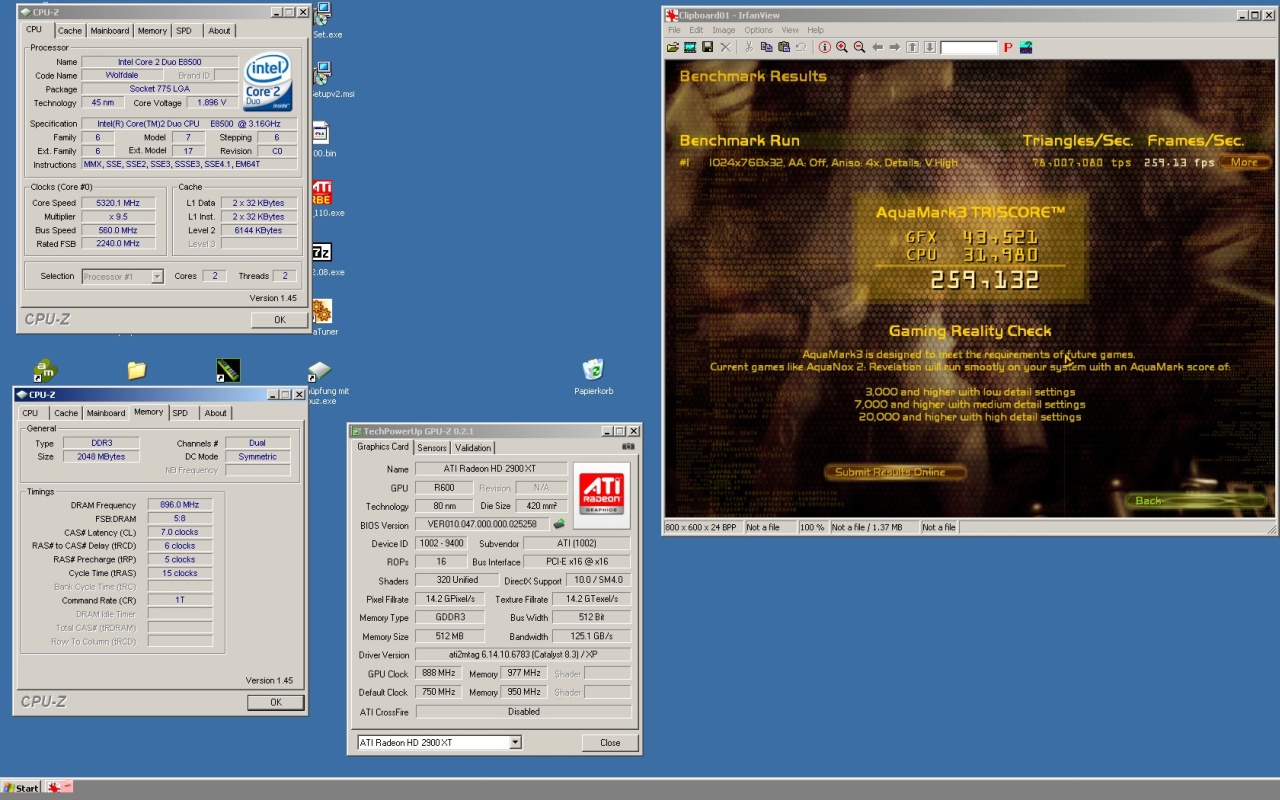This screenshot has height=800, width=1280.
Task: Open the View menu in IrfanView
Action: [x=790, y=30]
